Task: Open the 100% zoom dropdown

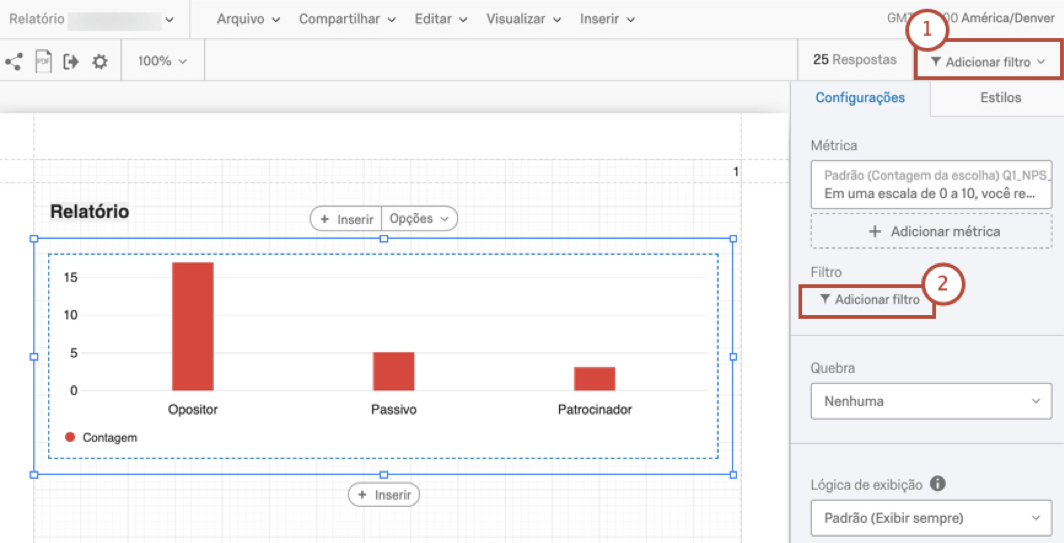Action: (x=163, y=61)
